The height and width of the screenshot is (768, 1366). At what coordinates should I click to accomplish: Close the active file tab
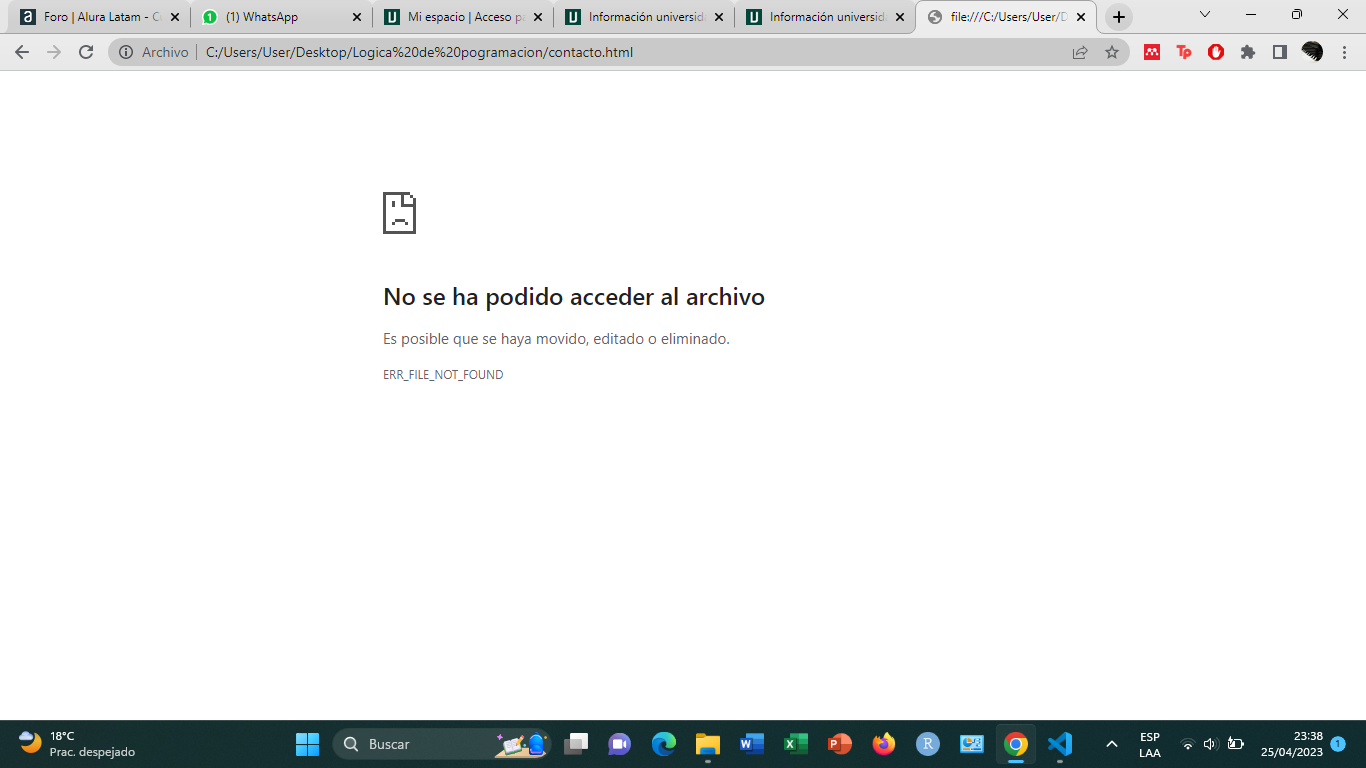tap(1081, 17)
